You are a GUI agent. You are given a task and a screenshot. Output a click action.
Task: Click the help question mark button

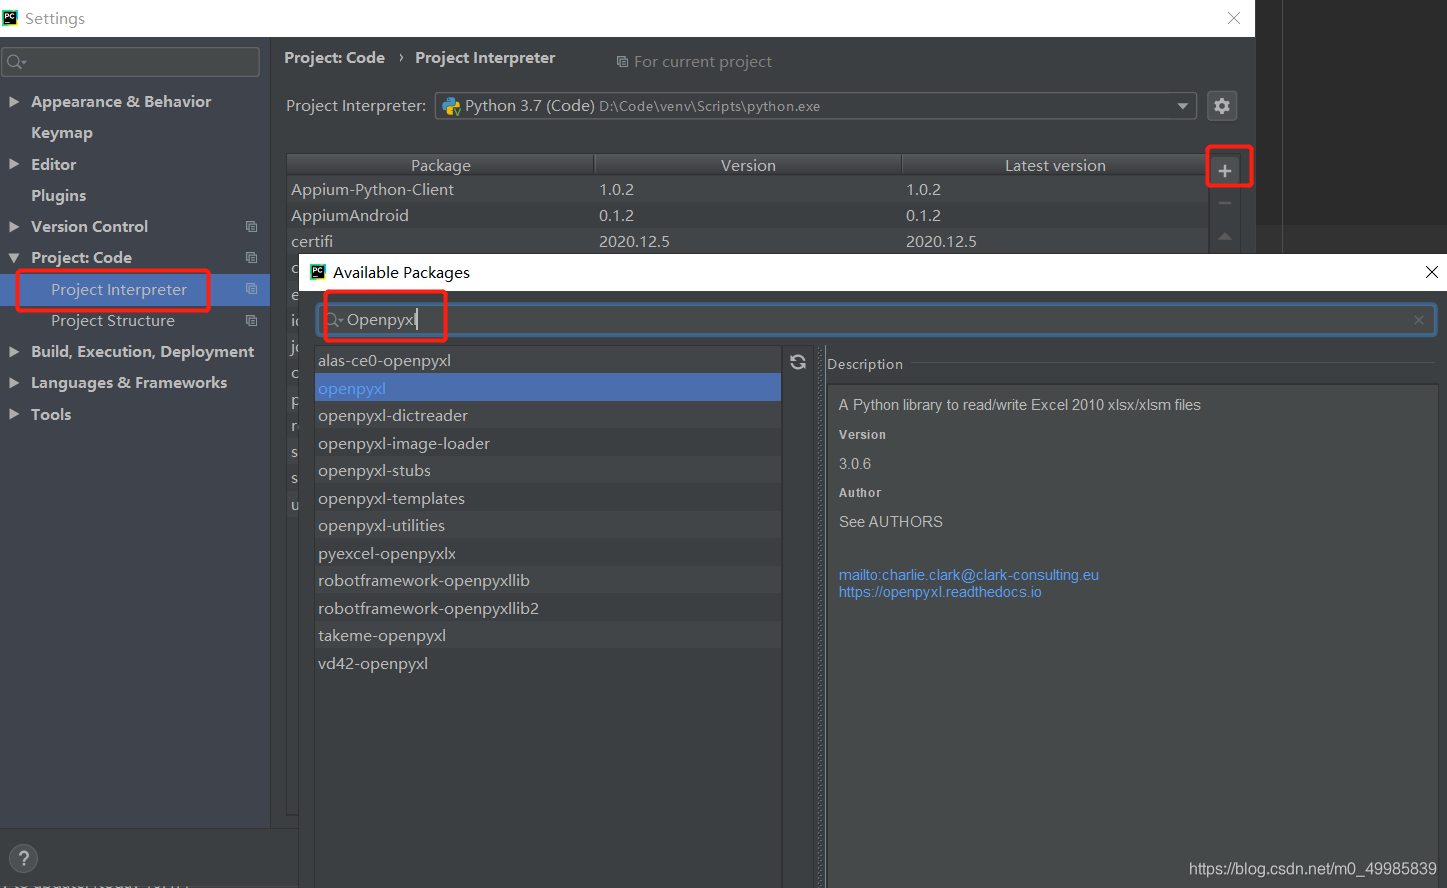click(x=23, y=858)
